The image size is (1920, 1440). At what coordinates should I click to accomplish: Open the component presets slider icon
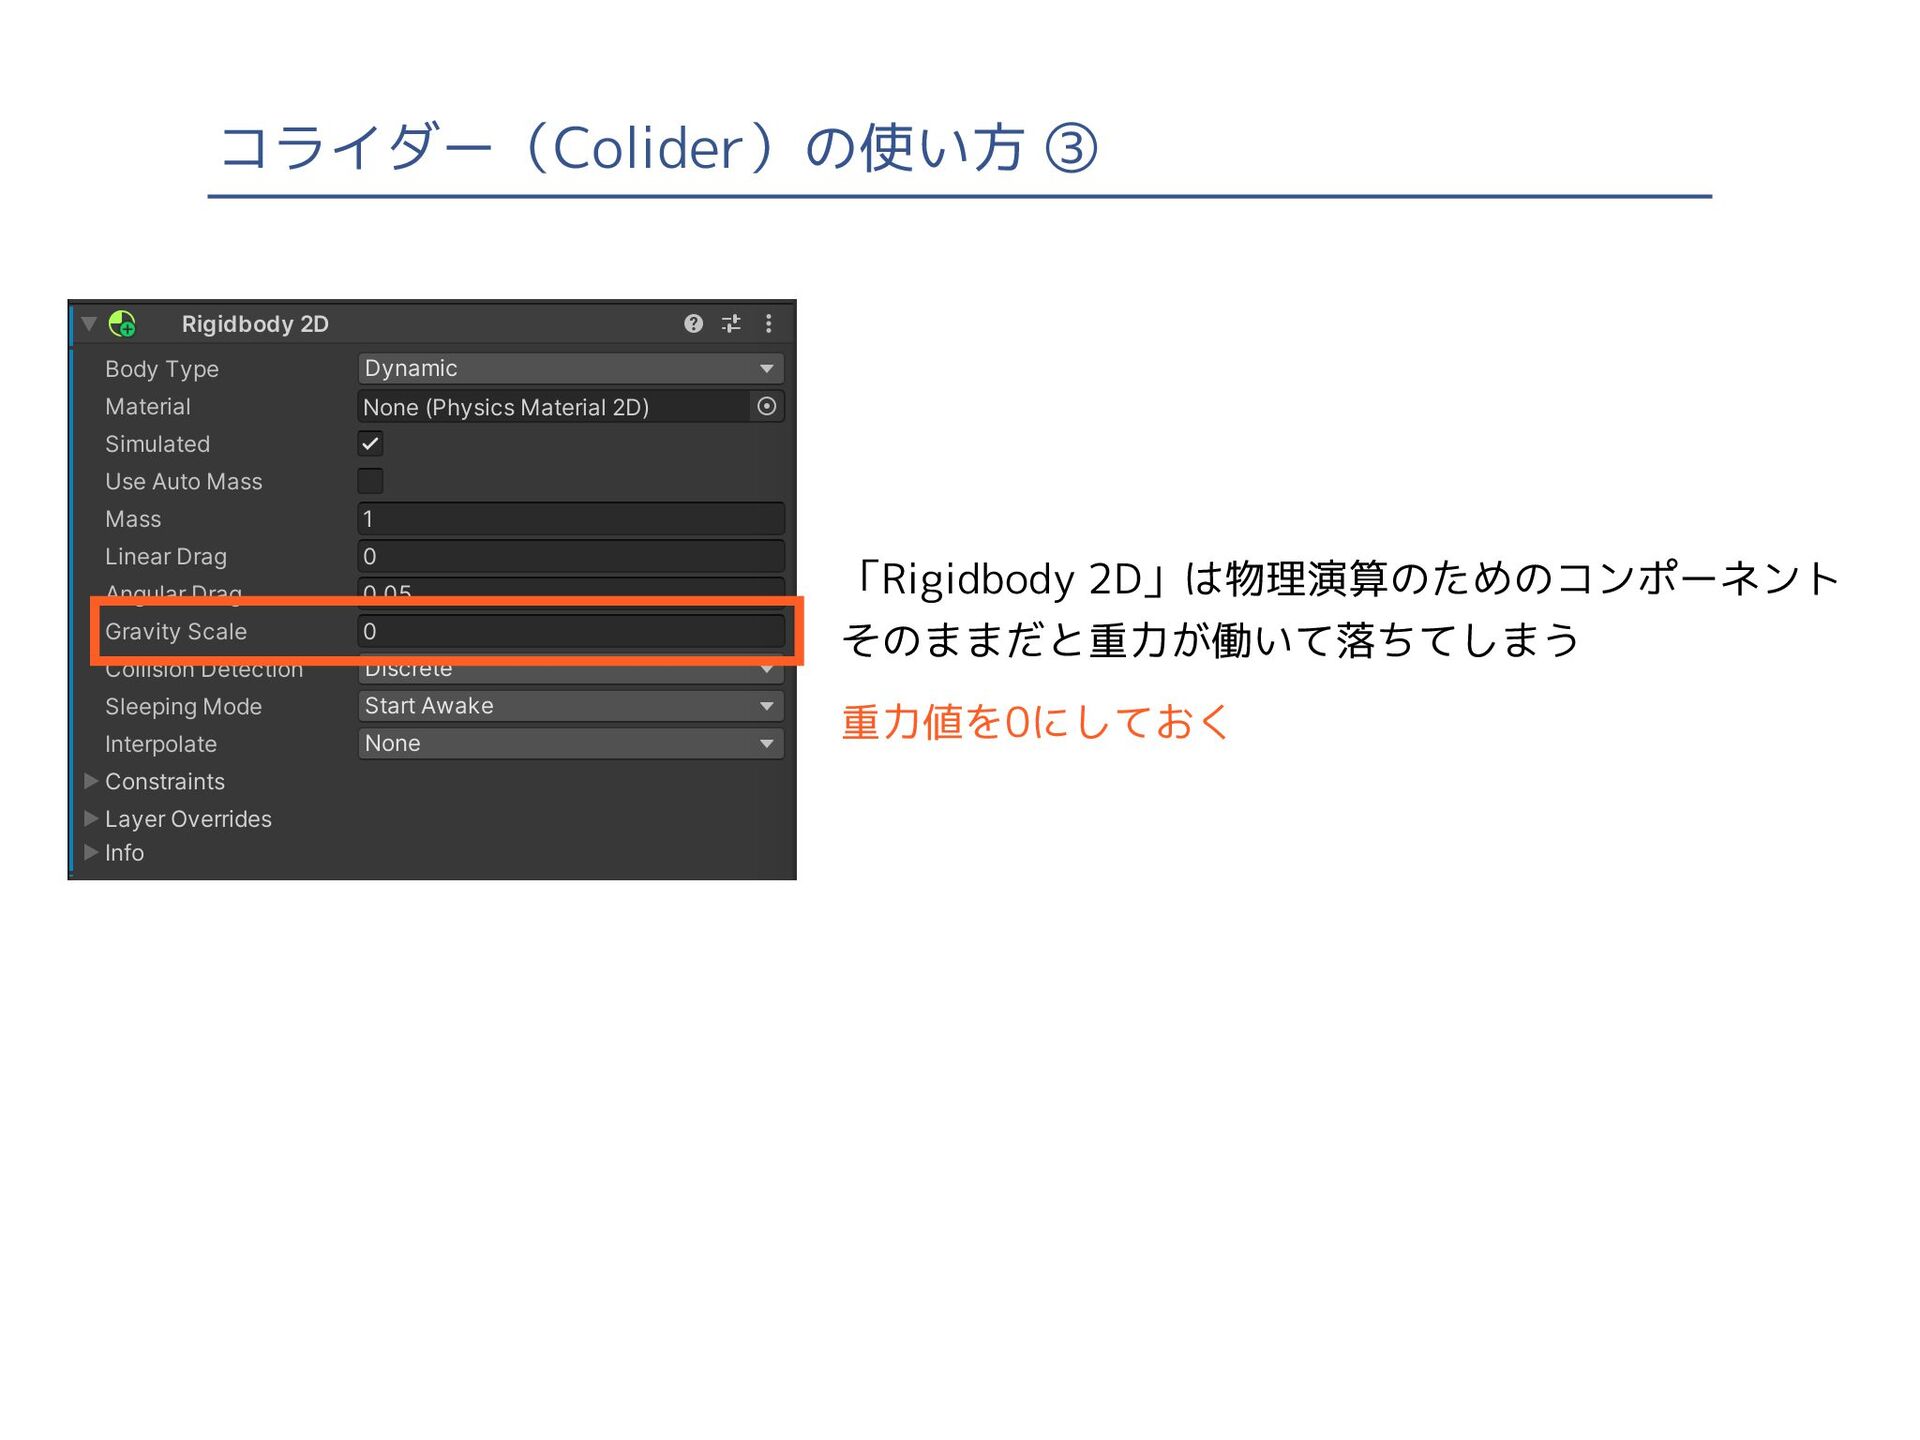[x=731, y=324]
